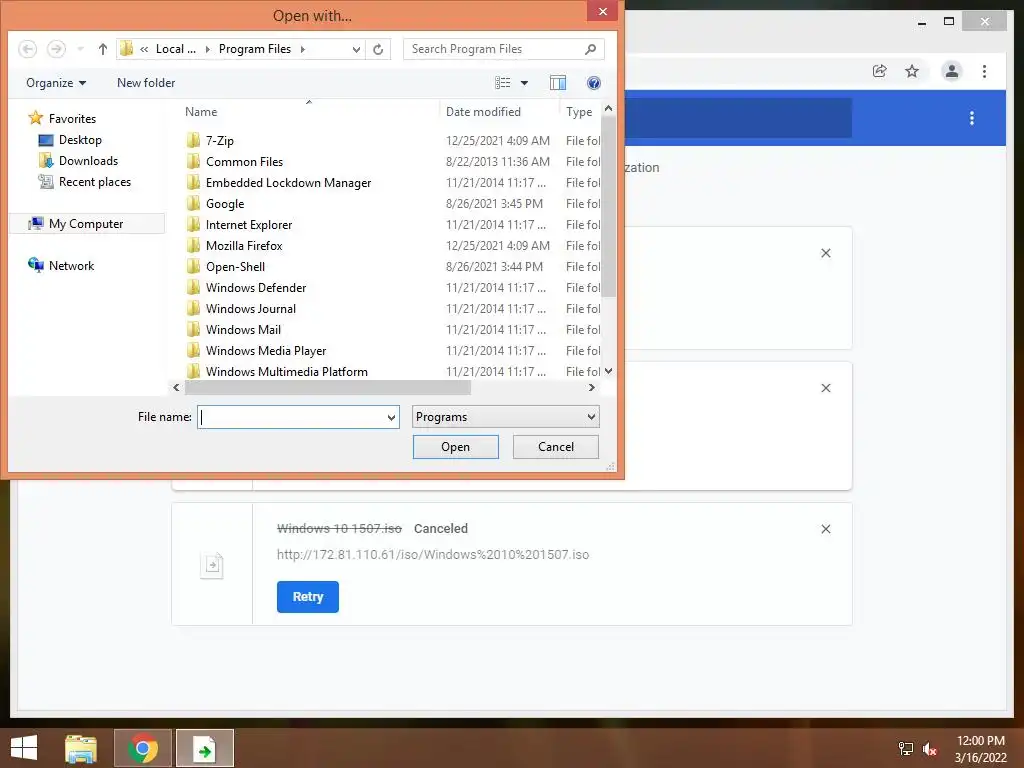The height and width of the screenshot is (768, 1024).
Task: Switch to Chrome on the taskbar
Action: (x=143, y=748)
